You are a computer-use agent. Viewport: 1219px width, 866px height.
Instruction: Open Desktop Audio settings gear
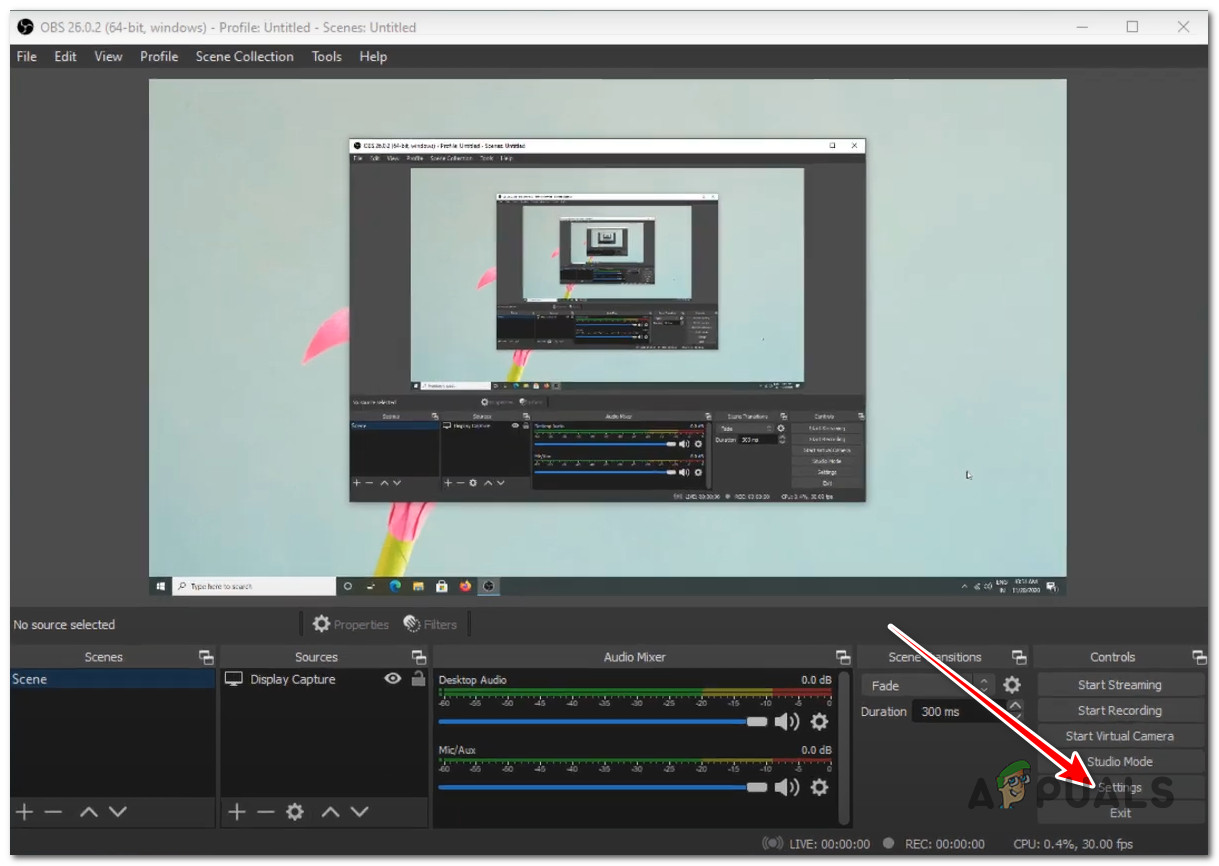pyautogui.click(x=819, y=721)
